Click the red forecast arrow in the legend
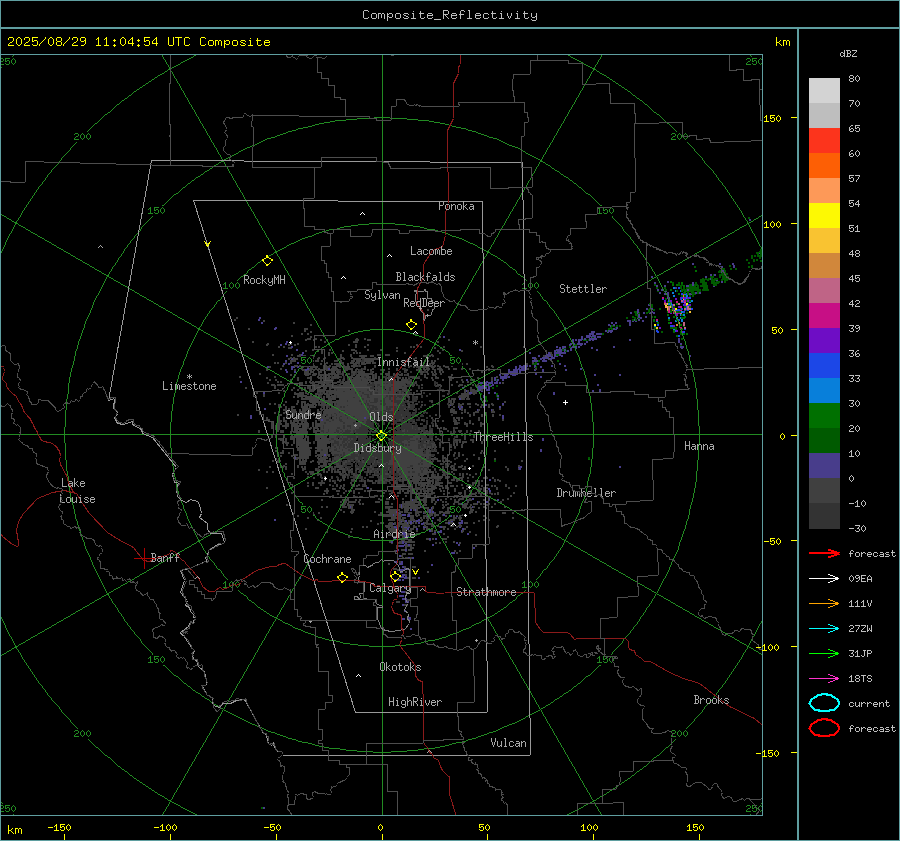Image resolution: width=900 pixels, height=841 pixels. [x=824, y=553]
